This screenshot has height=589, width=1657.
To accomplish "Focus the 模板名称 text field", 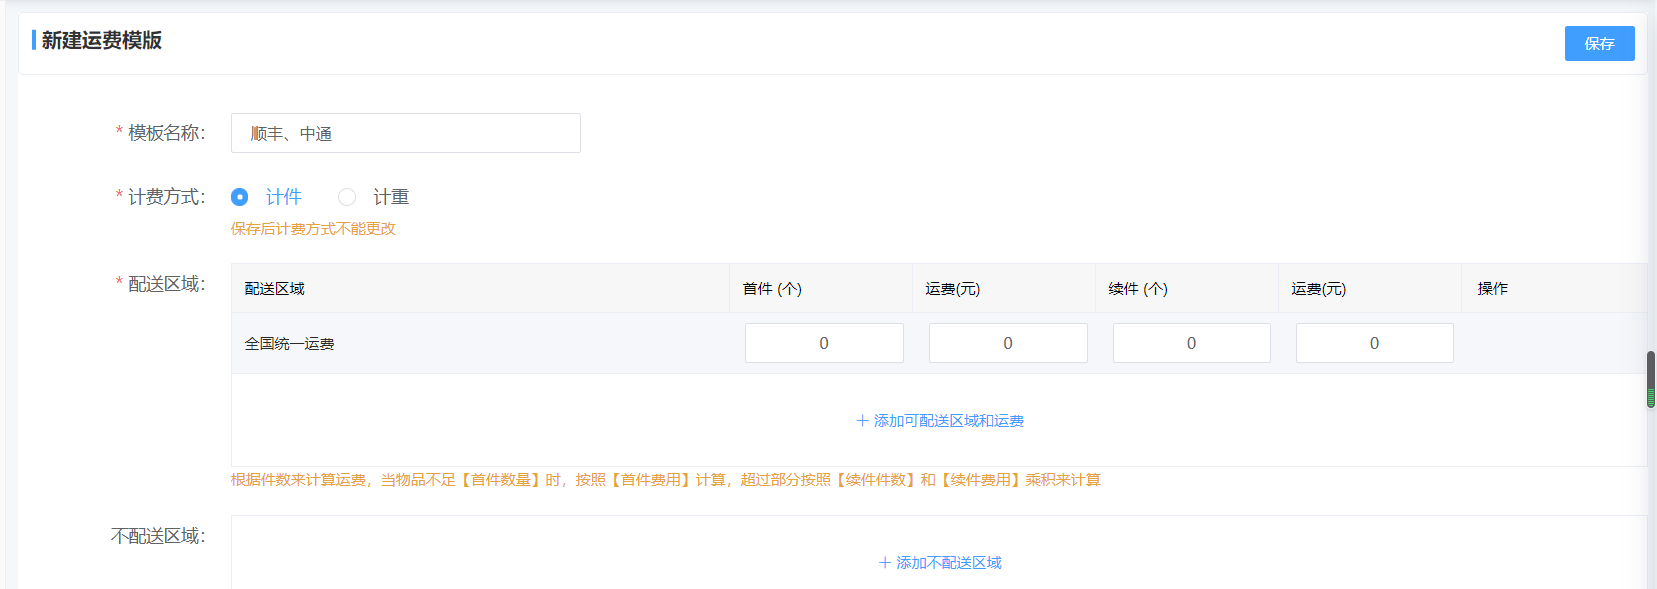I will (x=405, y=133).
